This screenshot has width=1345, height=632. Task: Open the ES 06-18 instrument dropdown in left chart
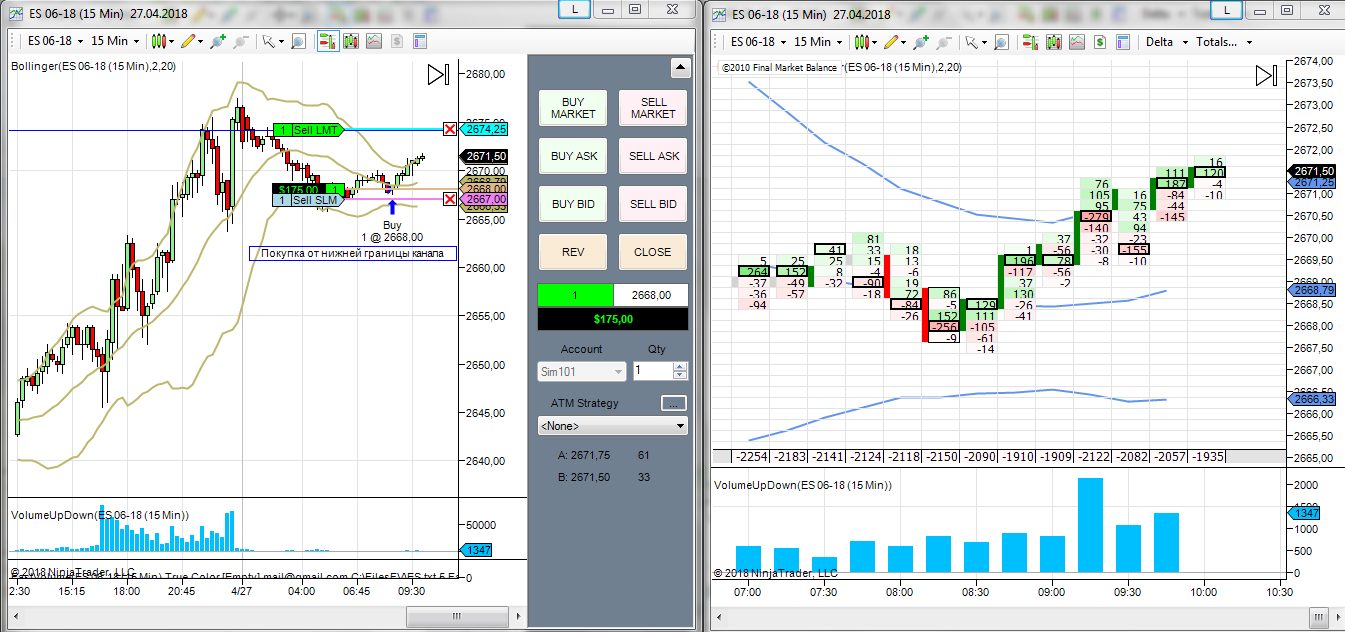coord(54,41)
